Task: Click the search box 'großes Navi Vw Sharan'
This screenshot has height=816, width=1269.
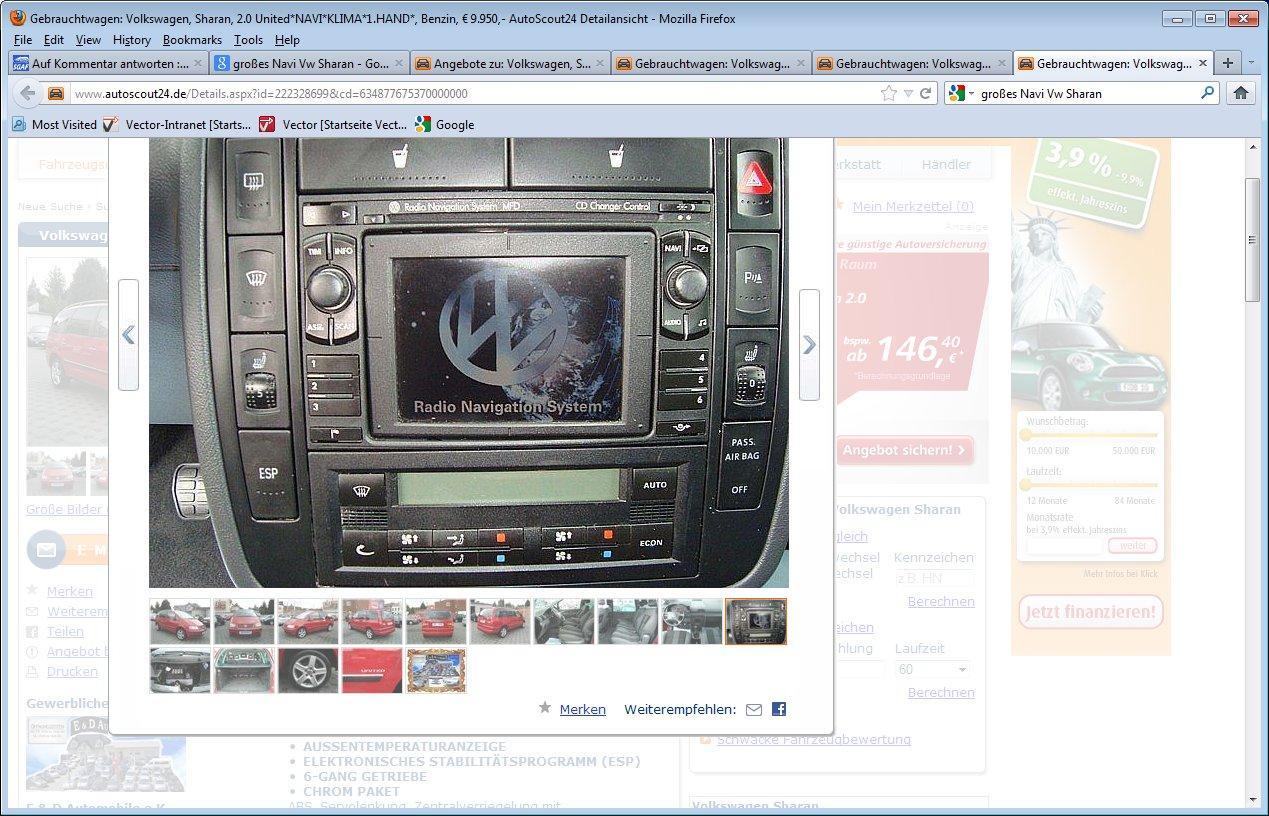Action: [1085, 93]
